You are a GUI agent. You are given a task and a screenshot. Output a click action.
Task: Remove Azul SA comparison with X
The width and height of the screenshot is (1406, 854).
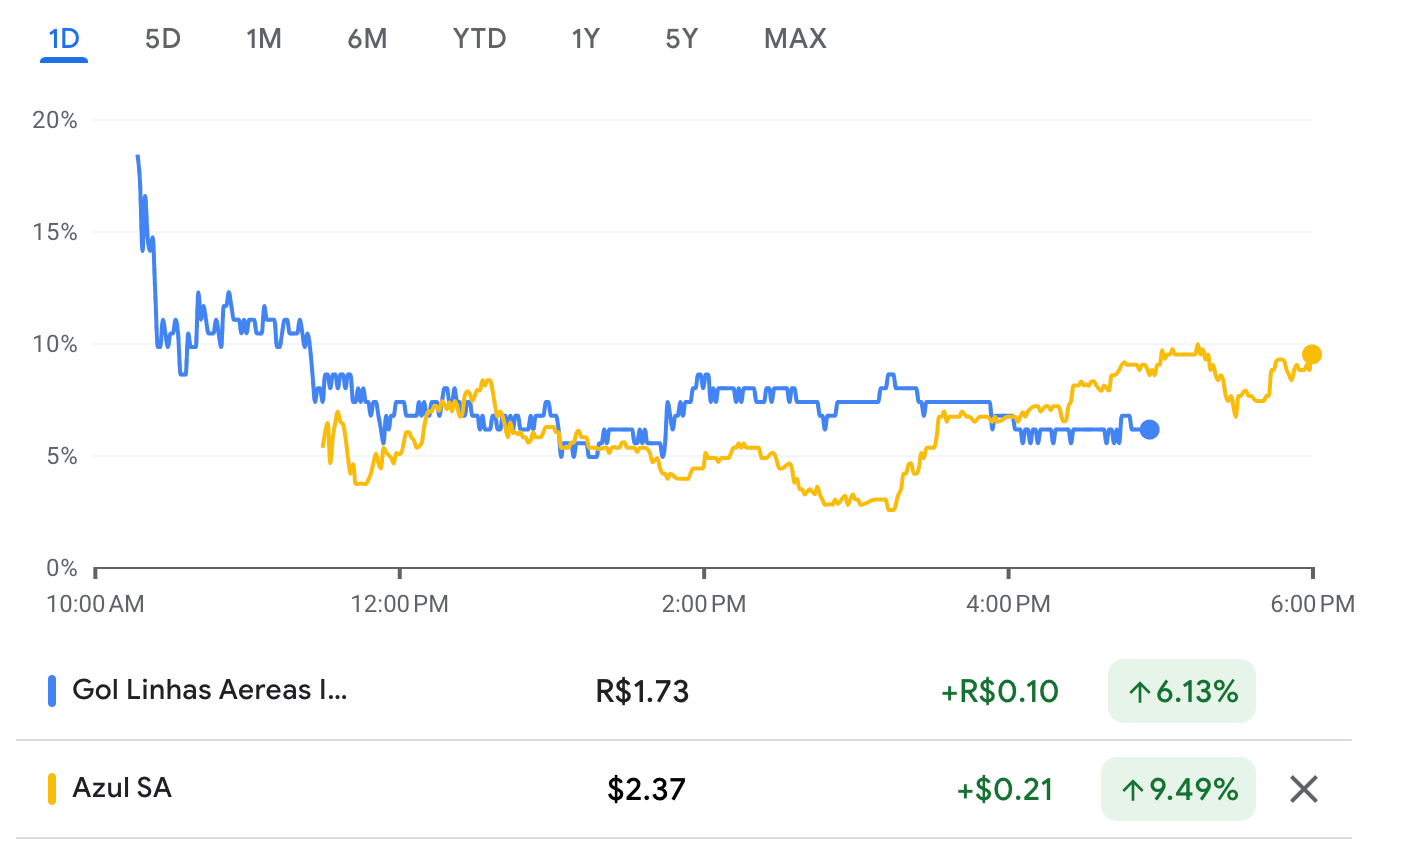click(x=1304, y=789)
